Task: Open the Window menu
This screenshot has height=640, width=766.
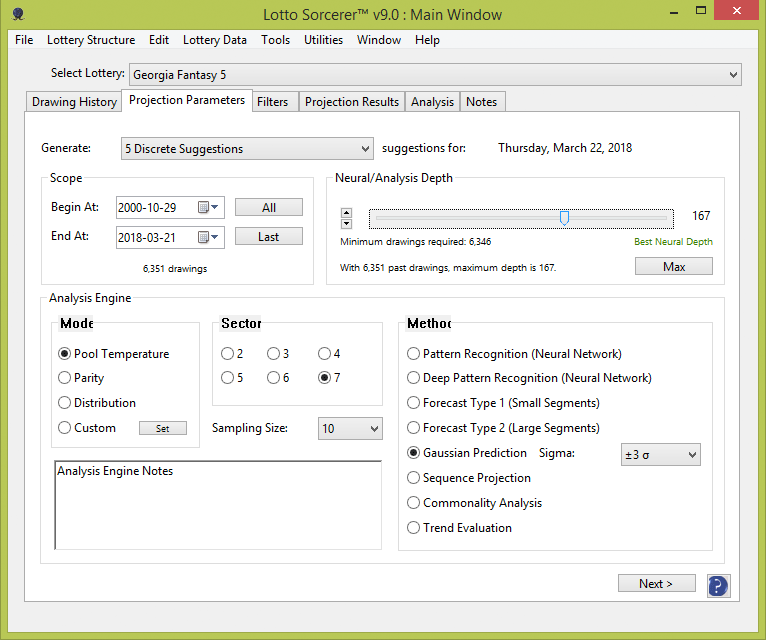Action: 379,40
